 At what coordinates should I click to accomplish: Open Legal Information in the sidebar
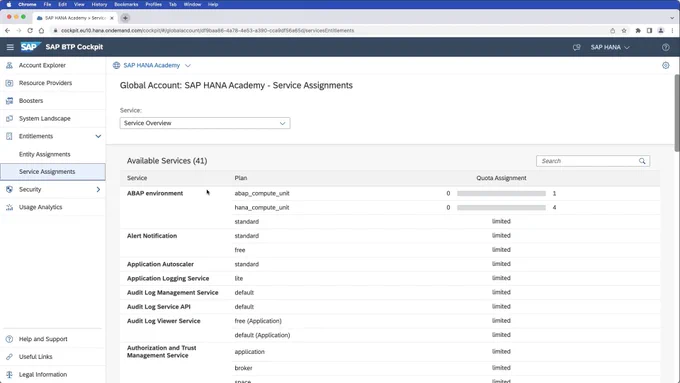(x=43, y=374)
